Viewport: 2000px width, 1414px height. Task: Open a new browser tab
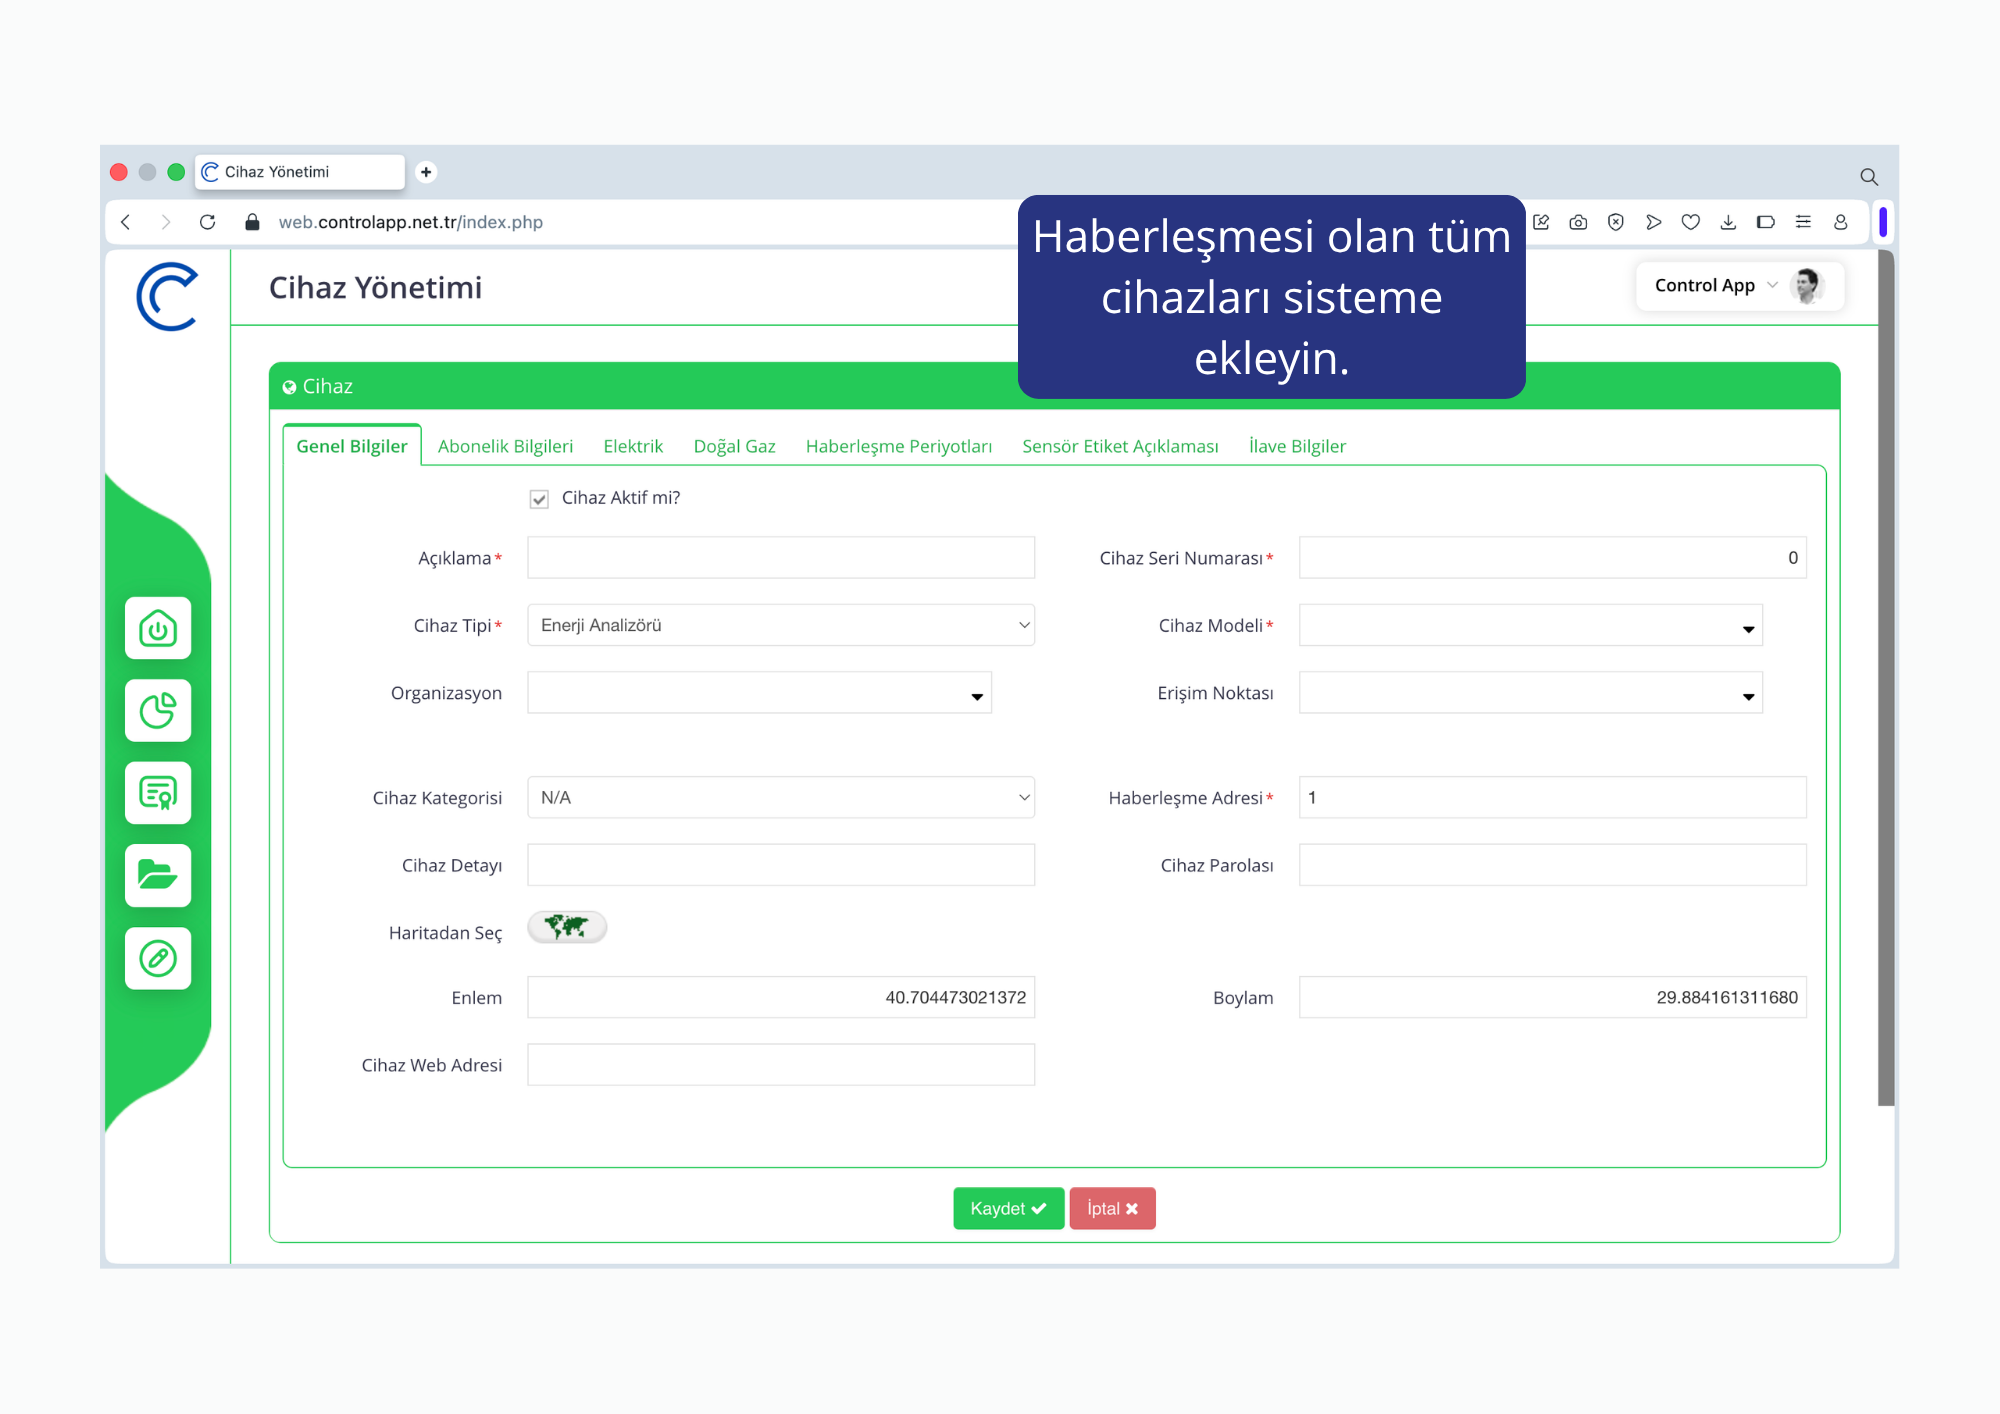pos(426,172)
